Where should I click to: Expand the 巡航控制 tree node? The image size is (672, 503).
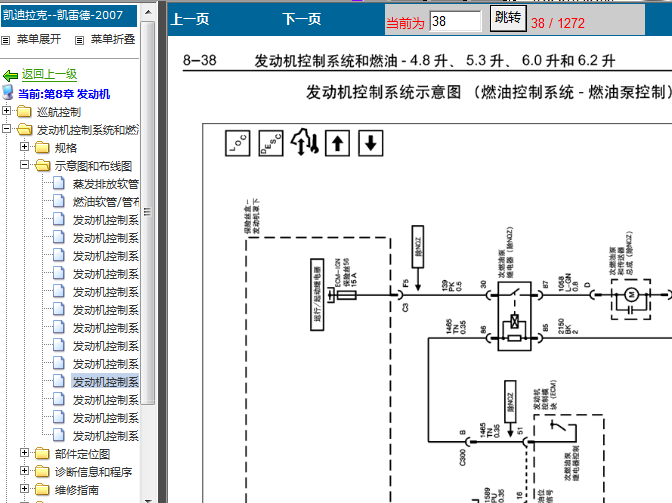point(6,111)
